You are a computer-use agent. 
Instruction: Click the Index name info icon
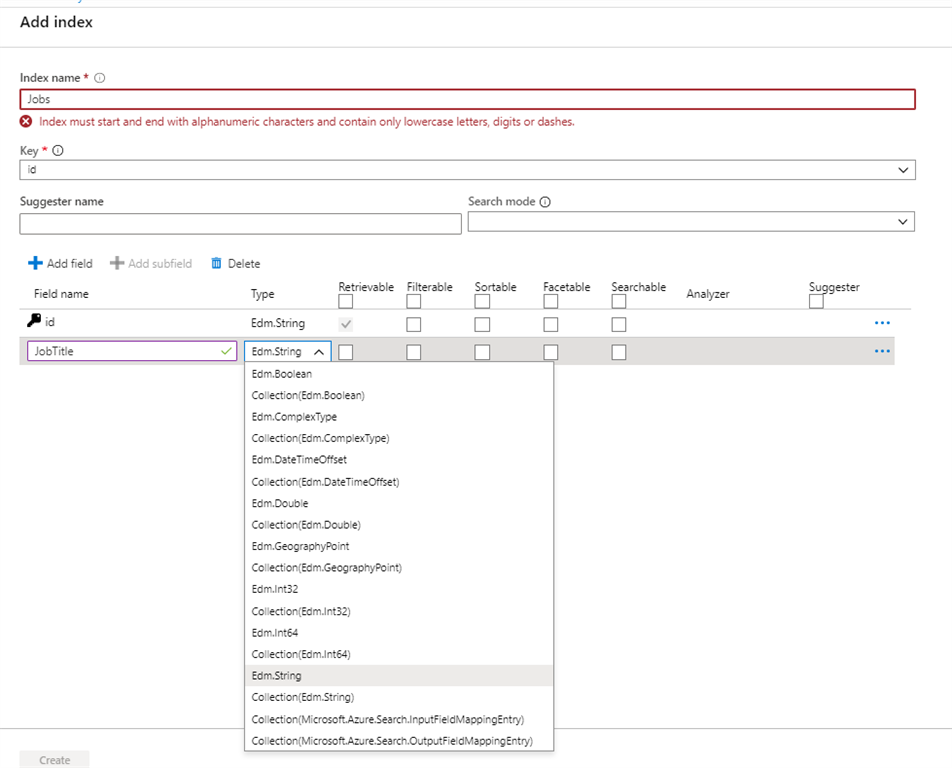coord(100,78)
